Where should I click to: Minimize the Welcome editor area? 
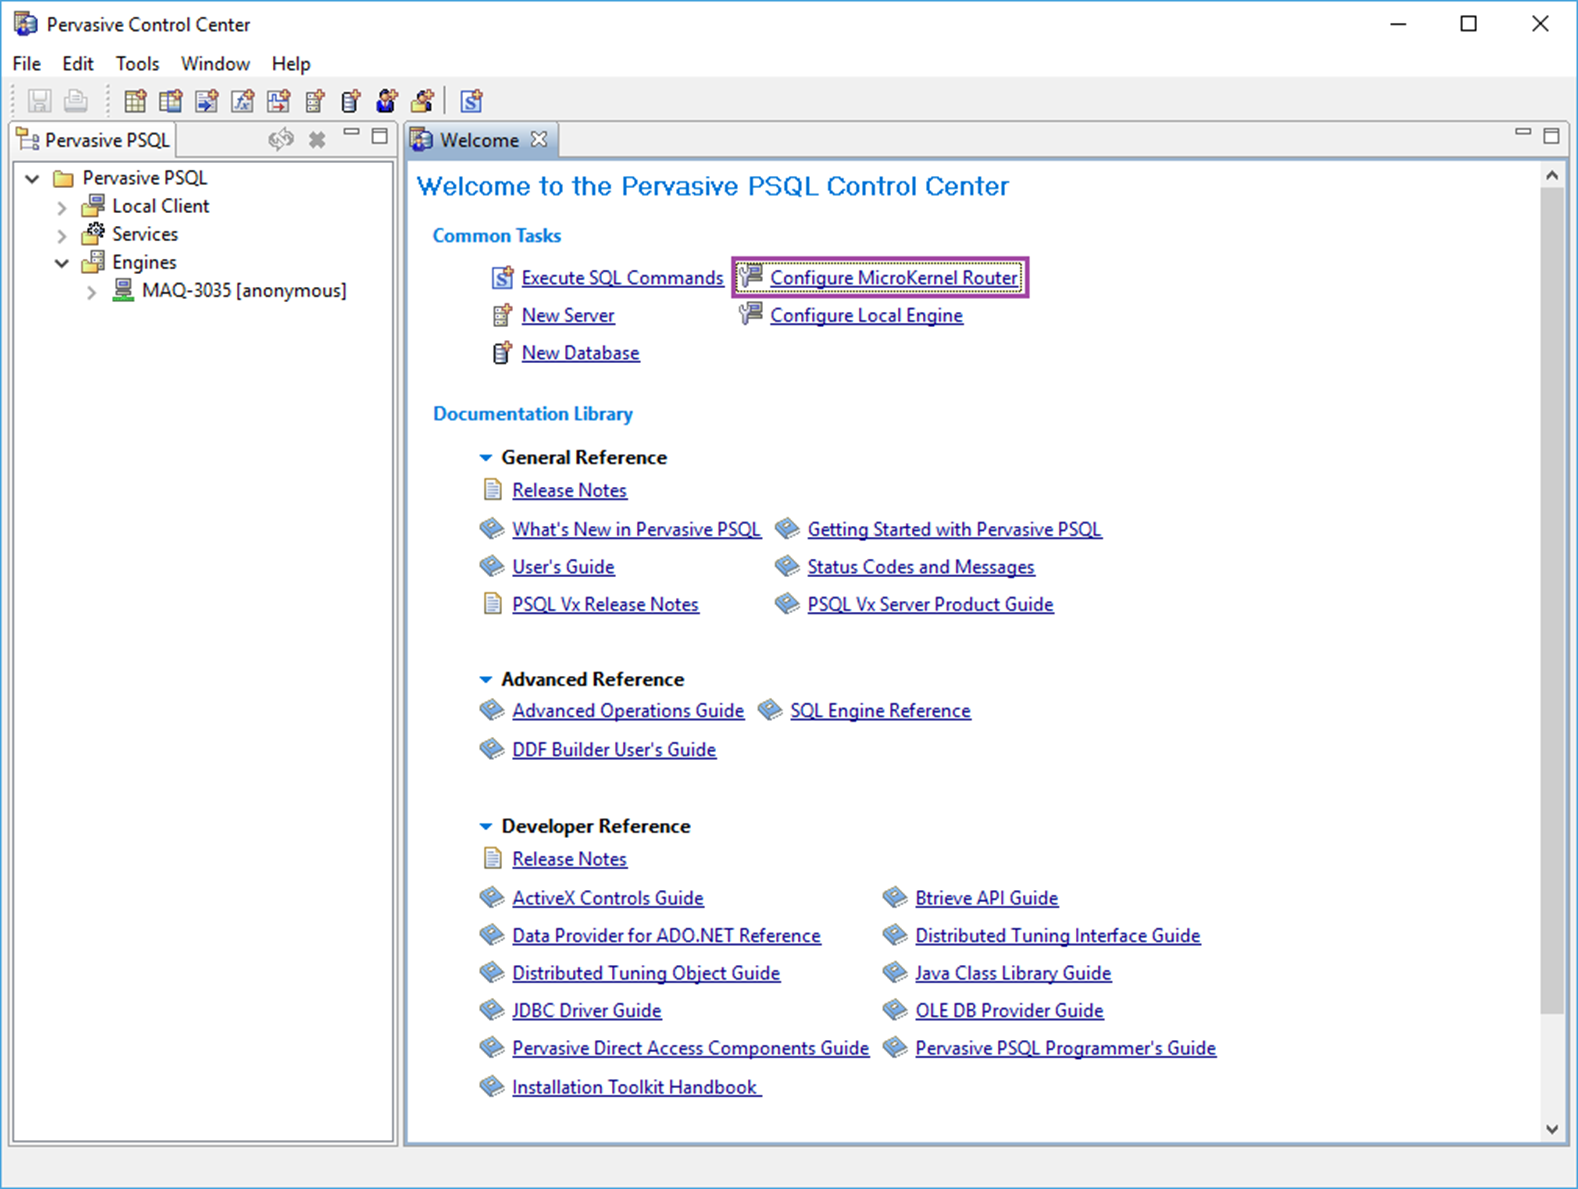click(x=1523, y=132)
